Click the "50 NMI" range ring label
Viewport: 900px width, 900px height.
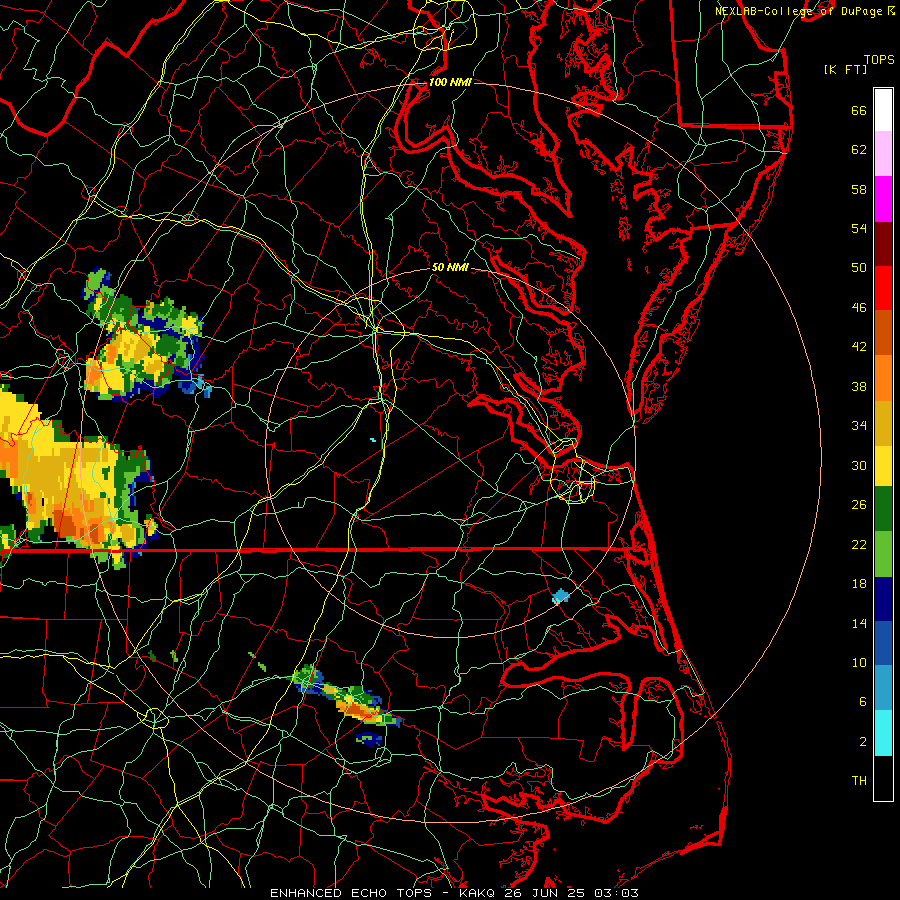coord(450,267)
